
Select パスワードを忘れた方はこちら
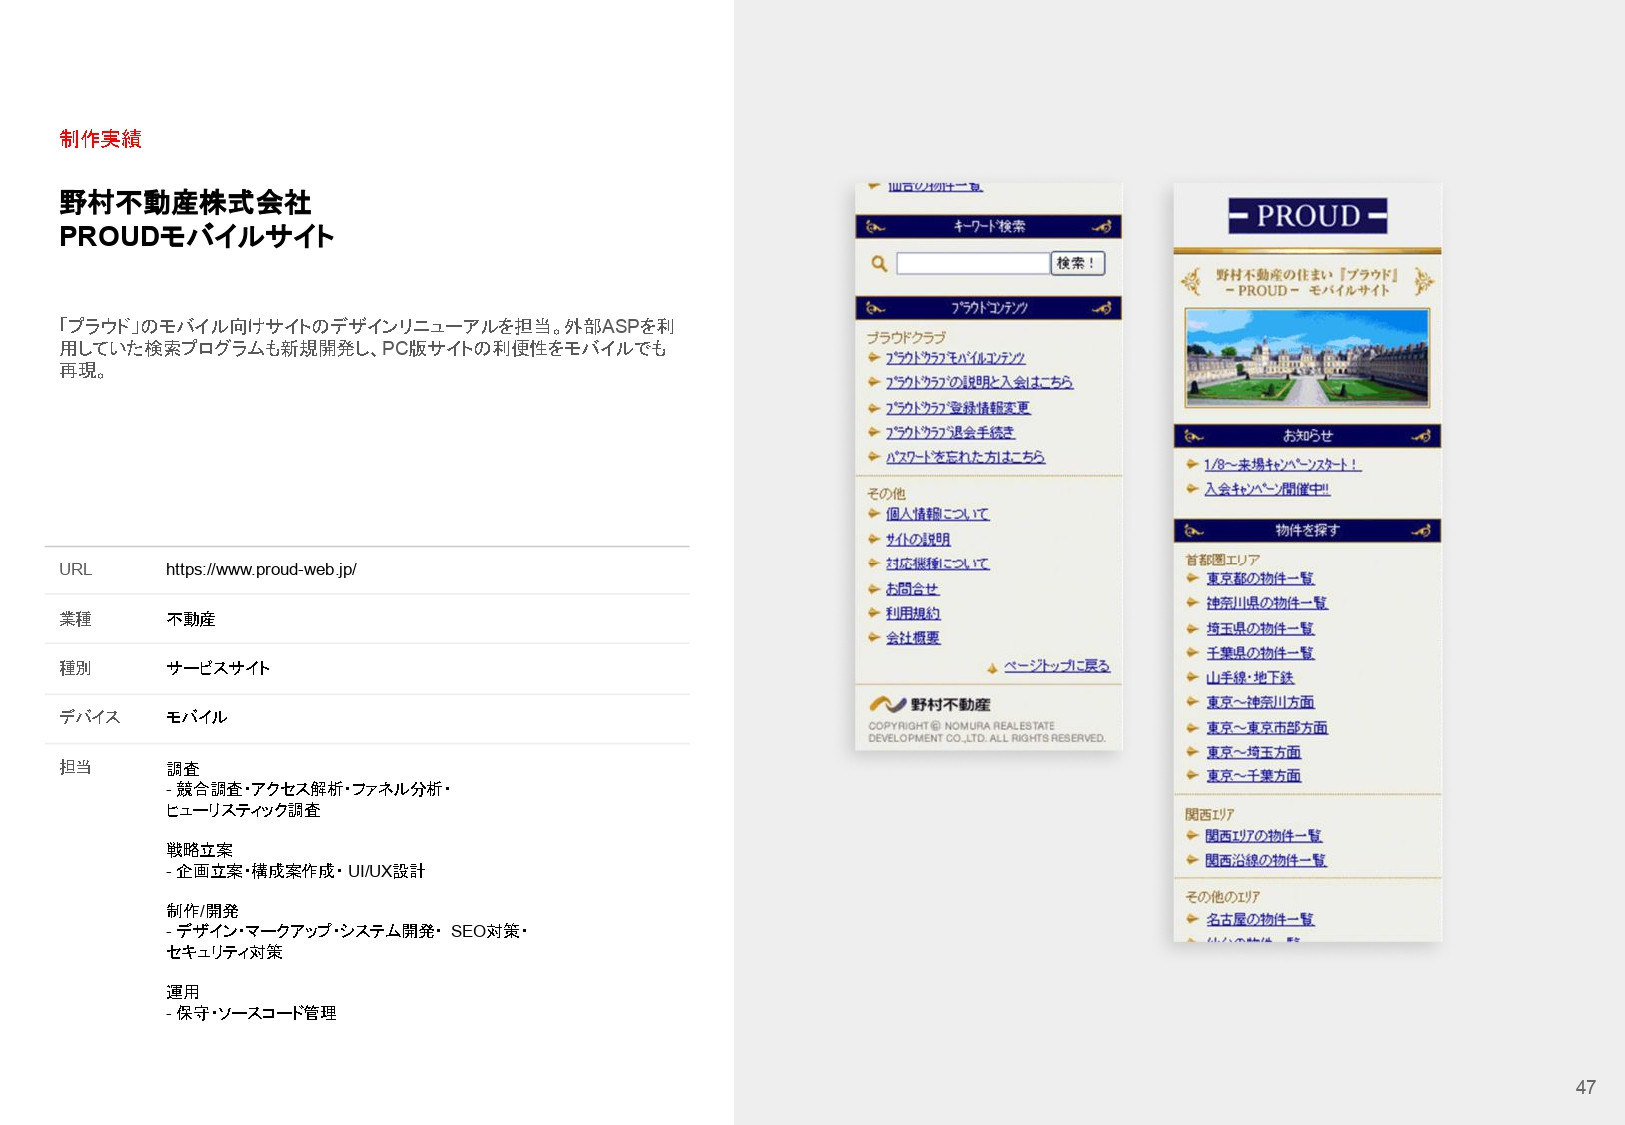pyautogui.click(x=964, y=457)
